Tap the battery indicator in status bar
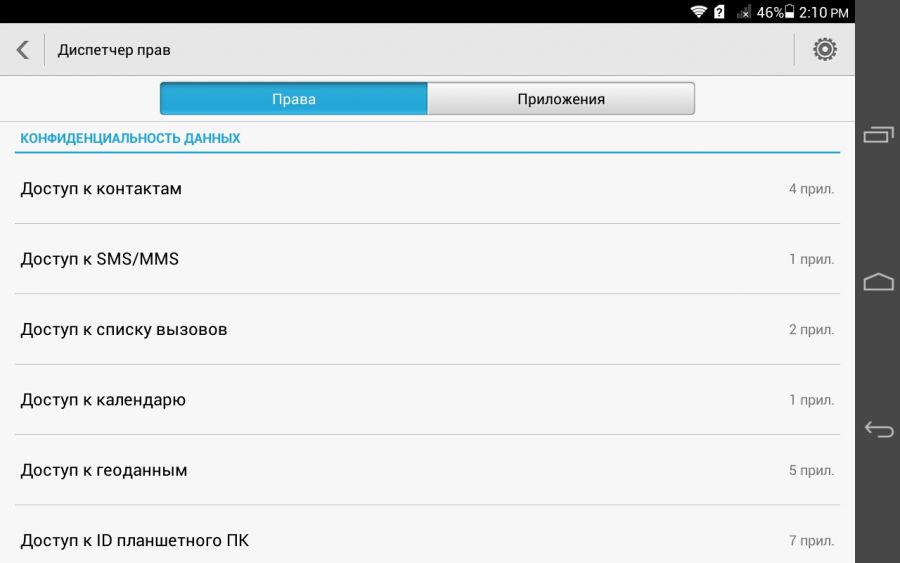 click(789, 11)
